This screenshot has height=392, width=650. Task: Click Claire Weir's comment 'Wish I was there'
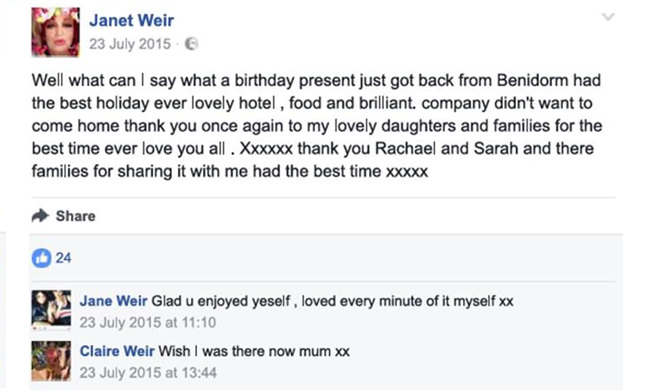tap(254, 351)
